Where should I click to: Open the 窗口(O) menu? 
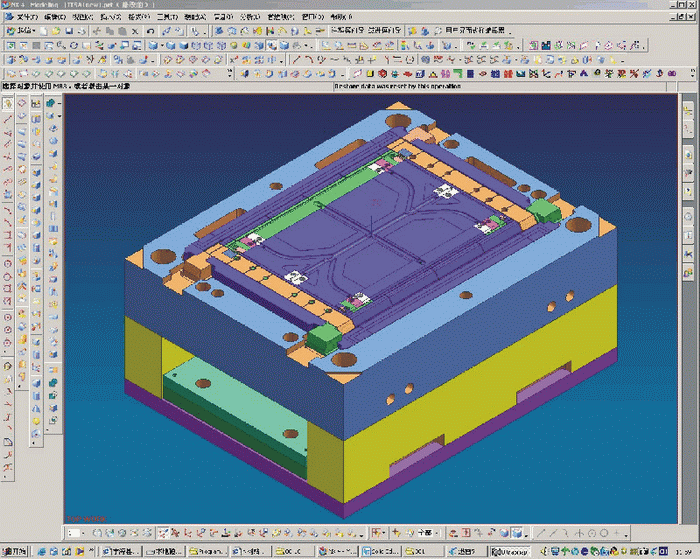tap(312, 18)
